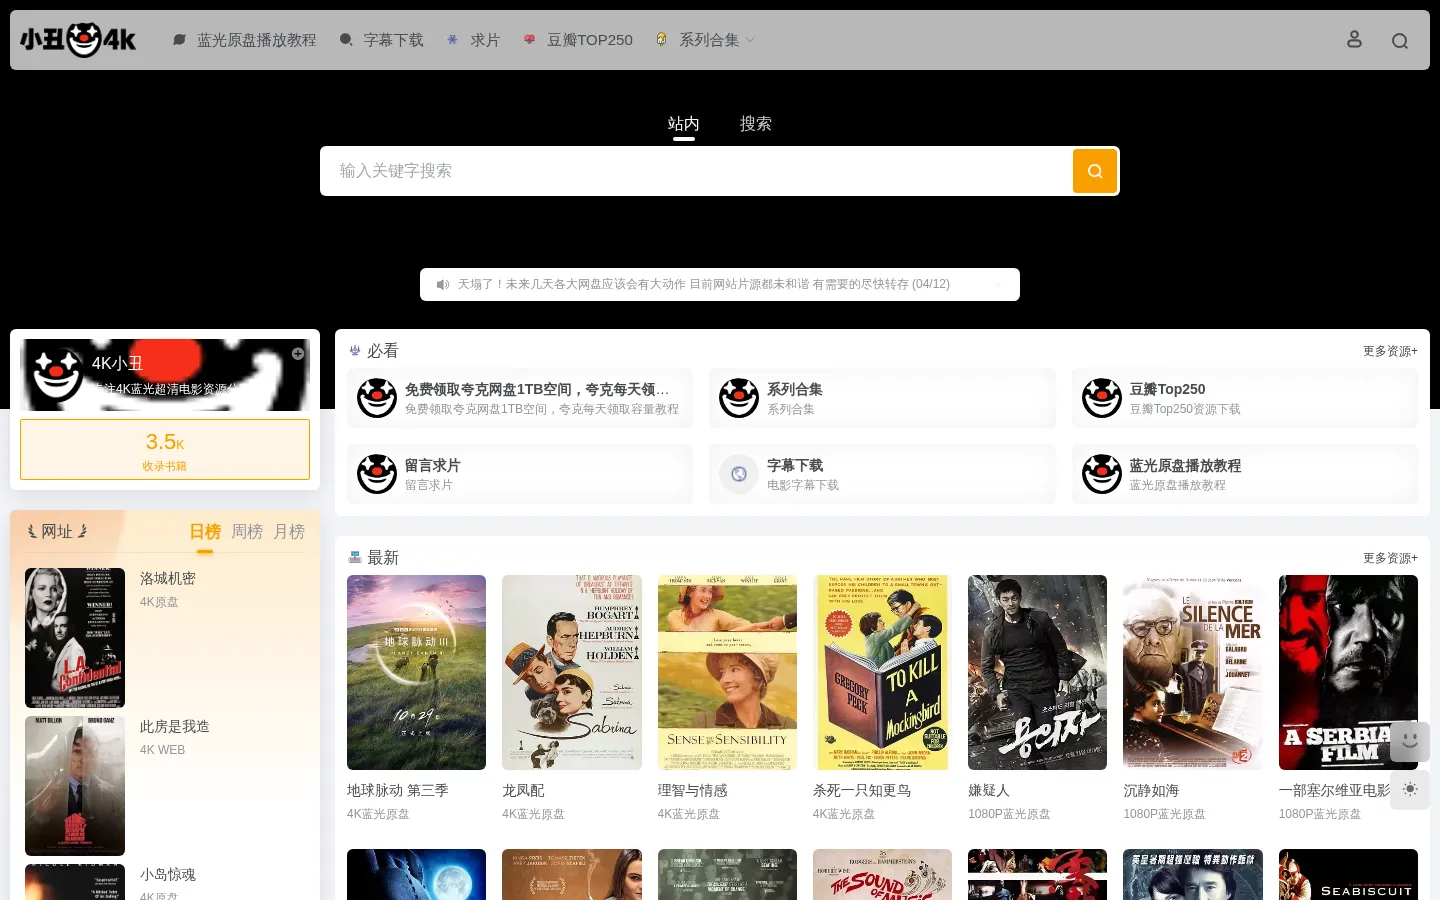1440x900 pixels.
Task: Switch to the 搜索 search tab
Action: (x=756, y=124)
